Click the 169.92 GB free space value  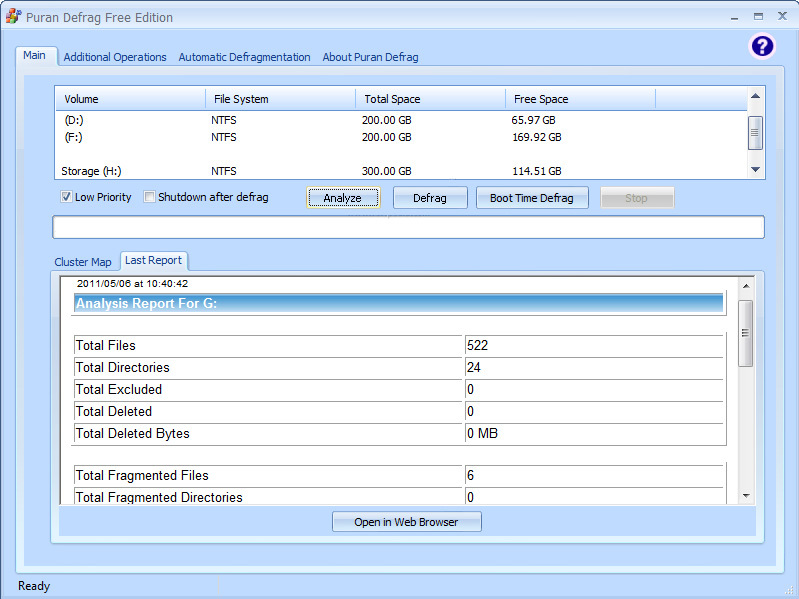[x=537, y=137]
